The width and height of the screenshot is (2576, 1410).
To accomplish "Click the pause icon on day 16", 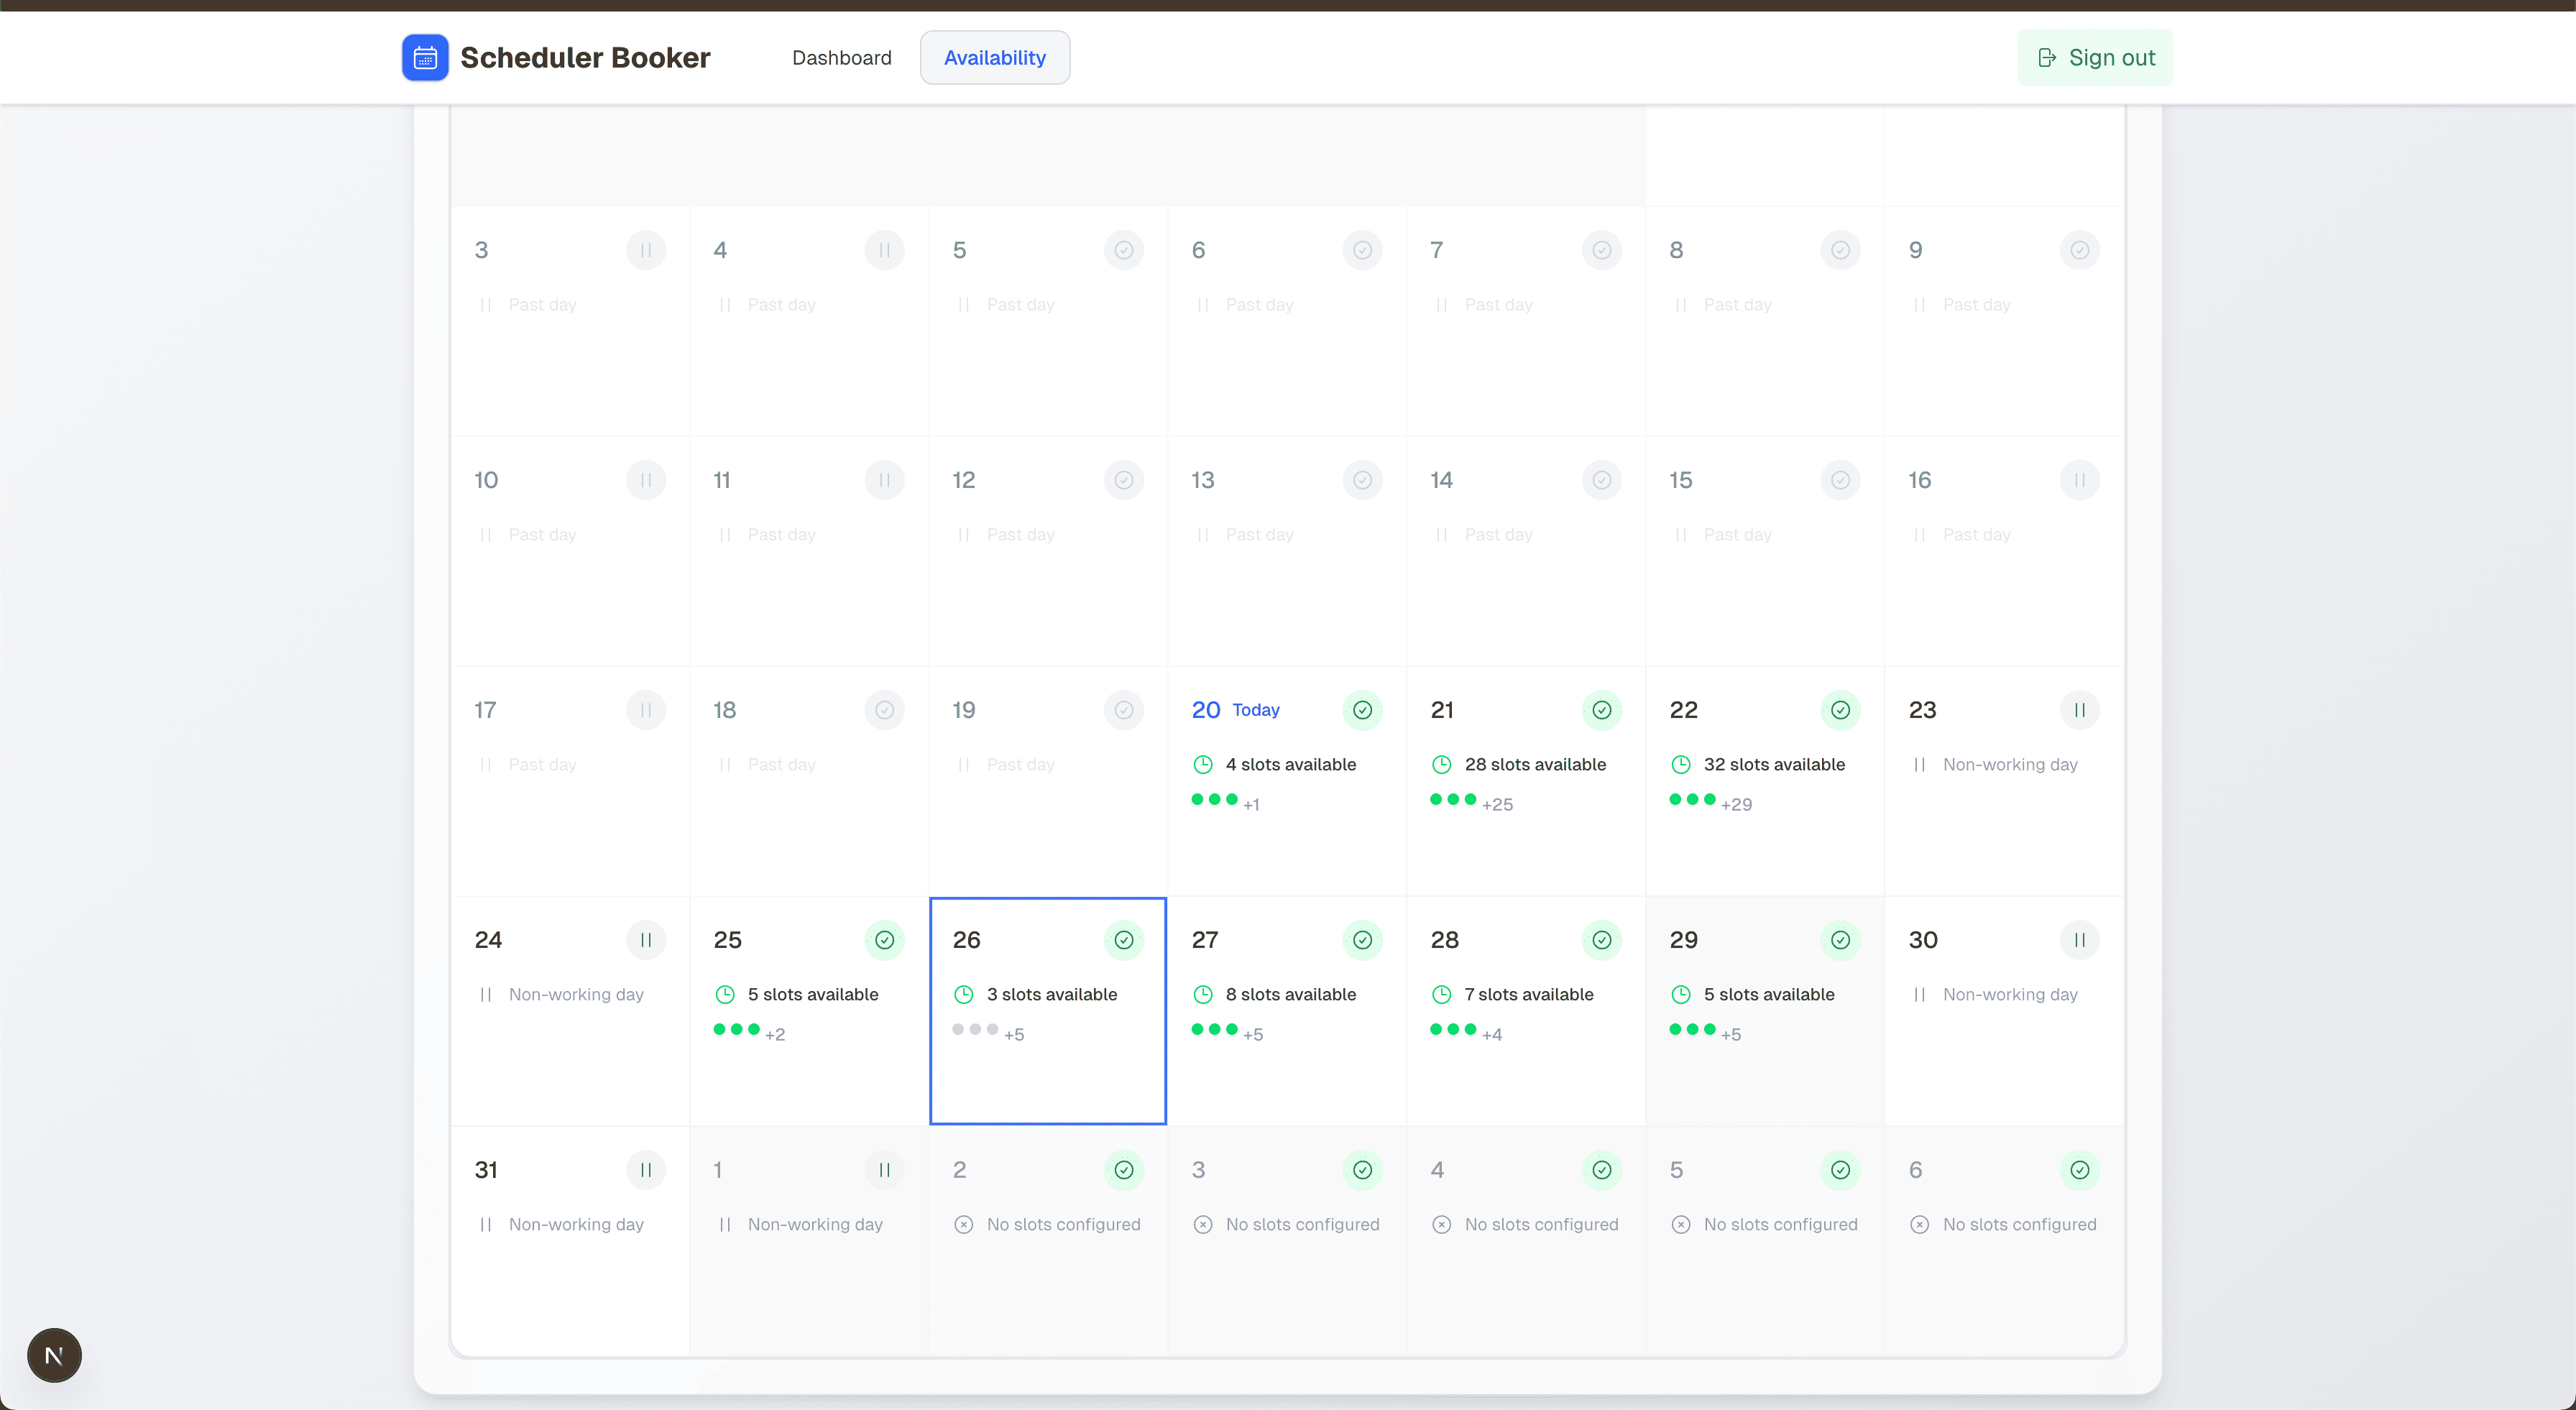I will 2079,480.
